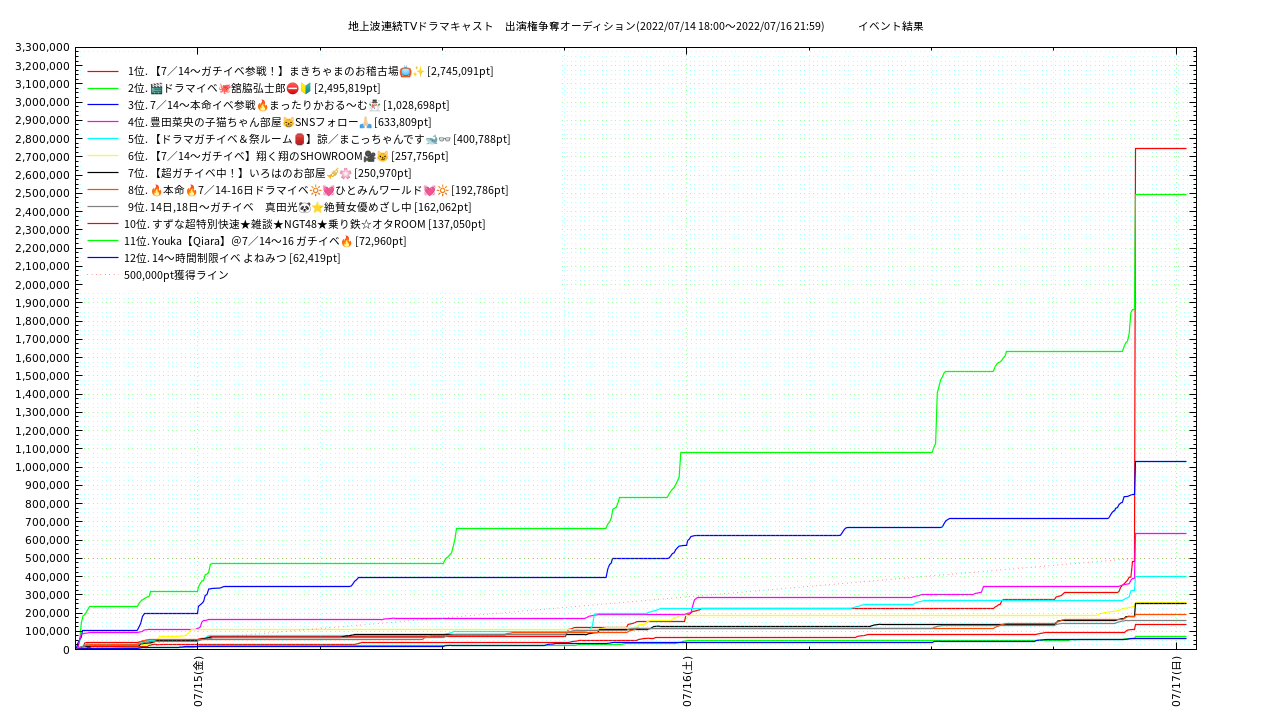Screen dimensions: 1280x720
Task: Click the blue line sample for 3位
Action: click(x=103, y=106)
